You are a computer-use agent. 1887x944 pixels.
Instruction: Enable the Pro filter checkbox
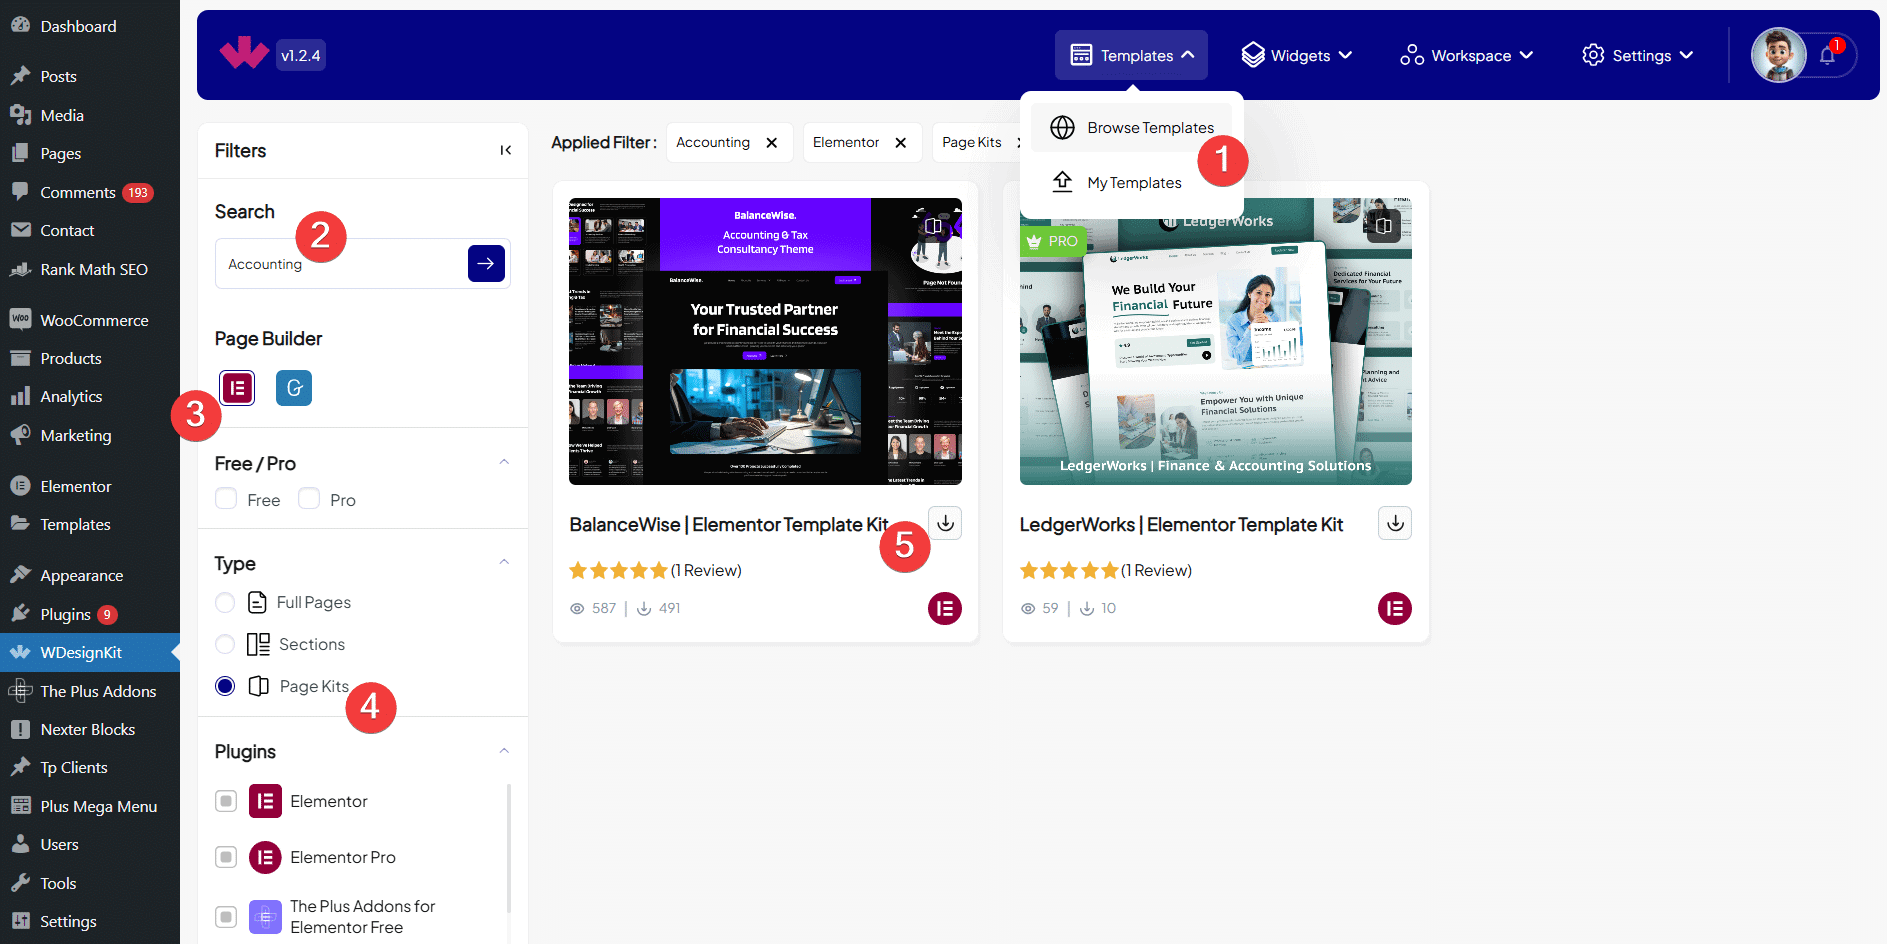pos(309,499)
